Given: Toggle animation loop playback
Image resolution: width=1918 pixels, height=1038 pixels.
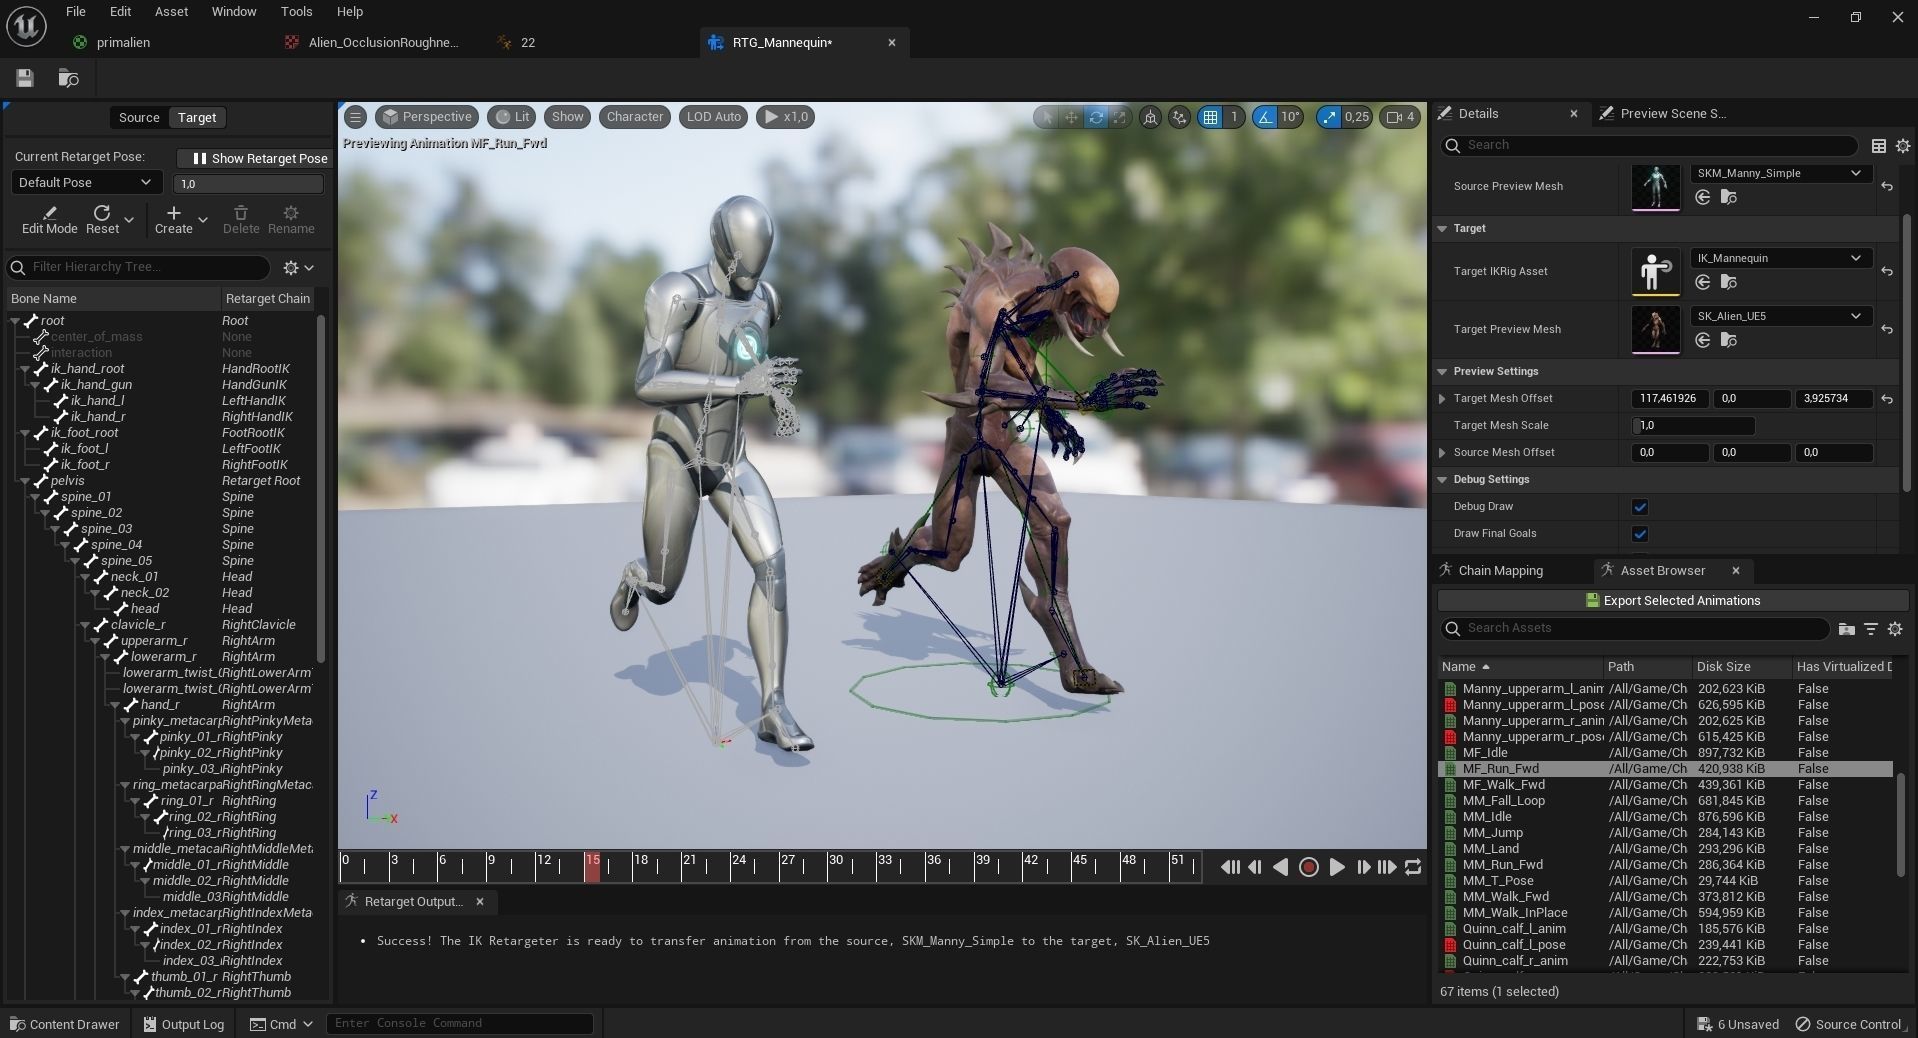Looking at the screenshot, I should coord(1413,867).
